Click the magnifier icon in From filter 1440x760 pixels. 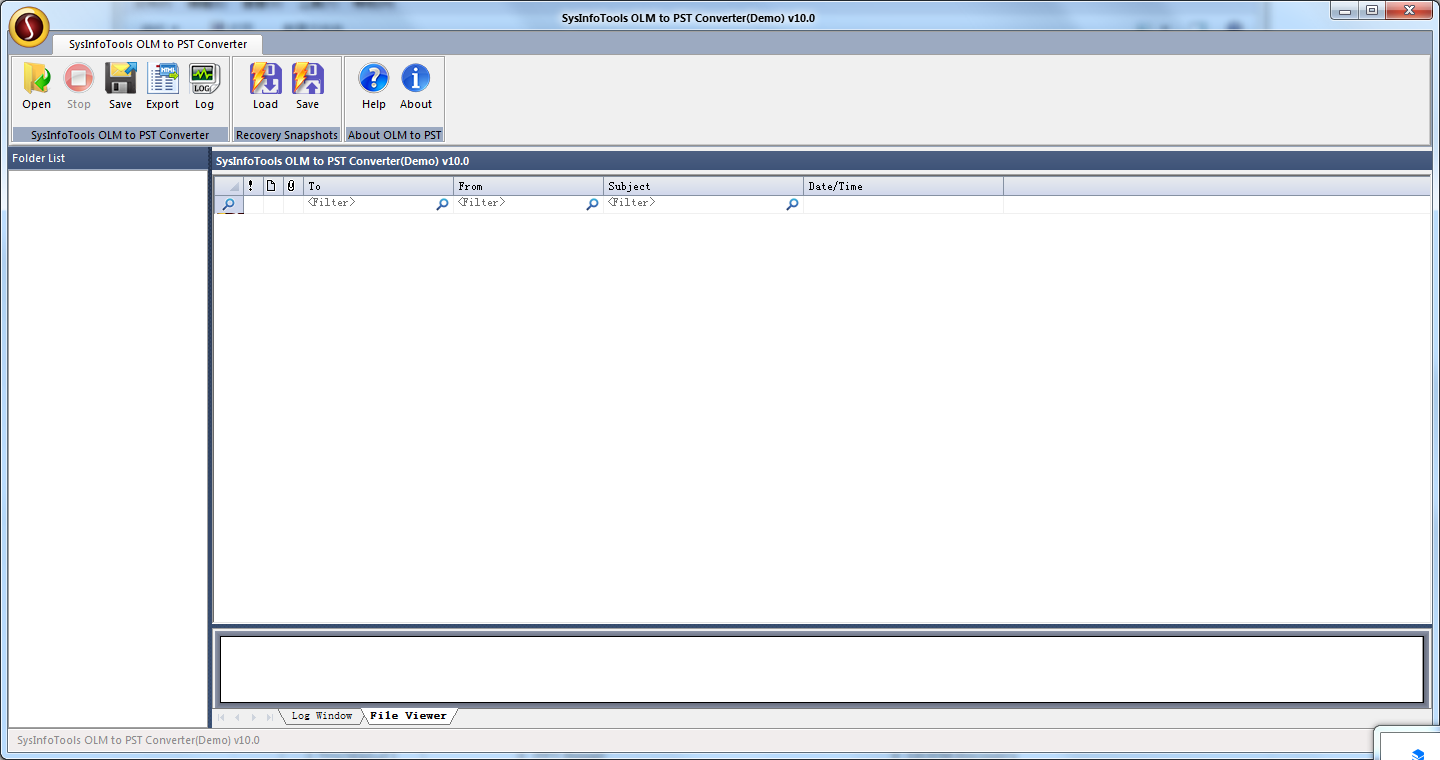pyautogui.click(x=593, y=204)
